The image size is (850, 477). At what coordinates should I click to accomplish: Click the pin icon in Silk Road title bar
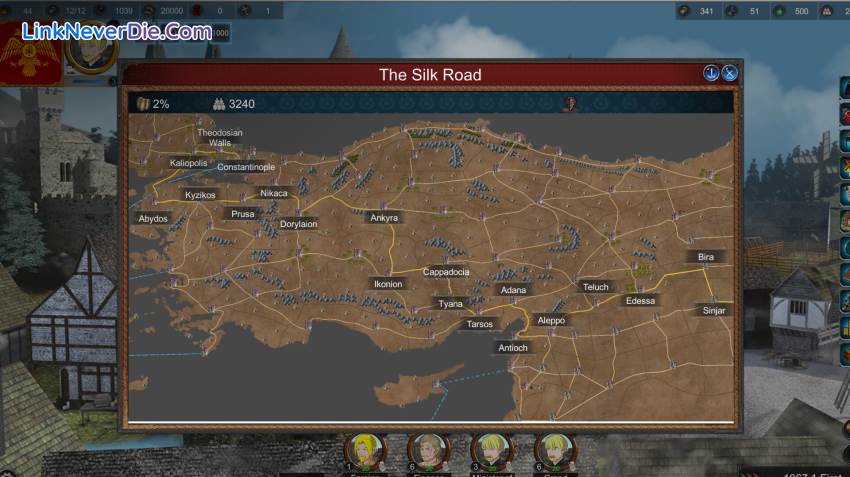[x=712, y=73]
